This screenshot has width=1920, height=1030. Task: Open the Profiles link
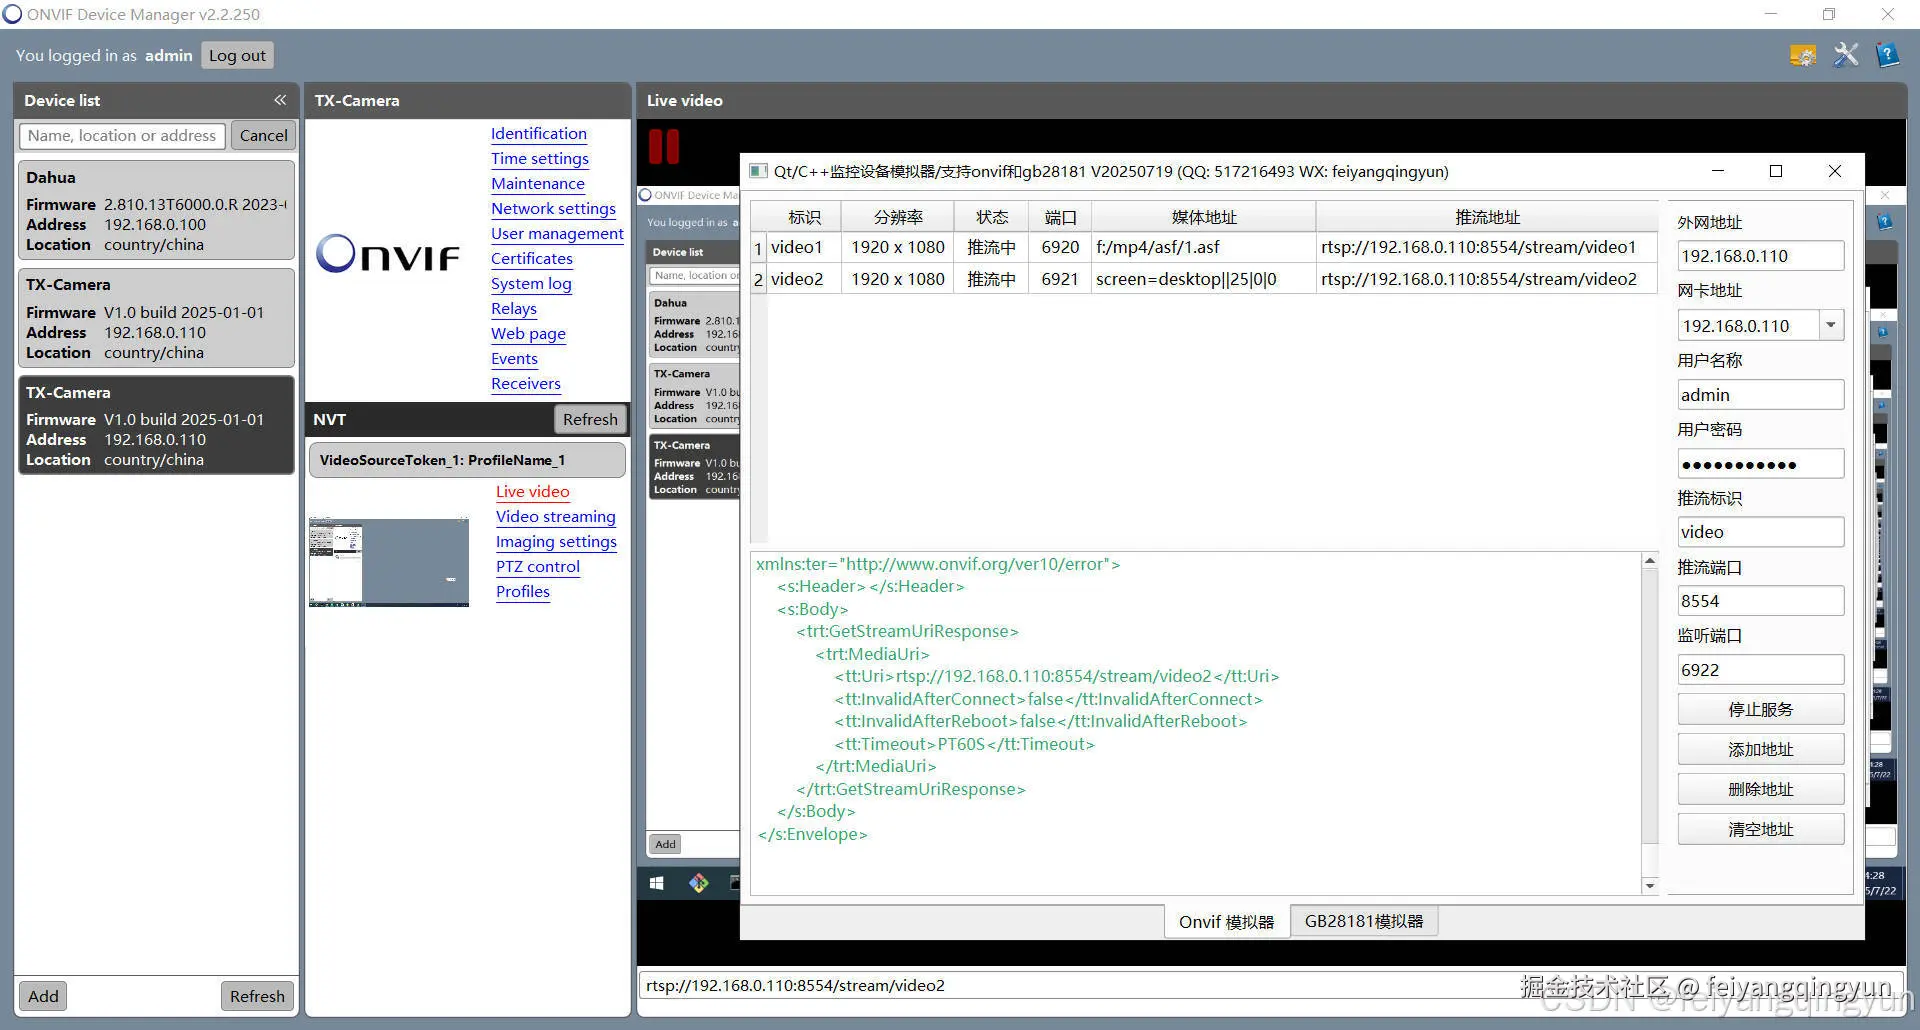[x=523, y=592]
